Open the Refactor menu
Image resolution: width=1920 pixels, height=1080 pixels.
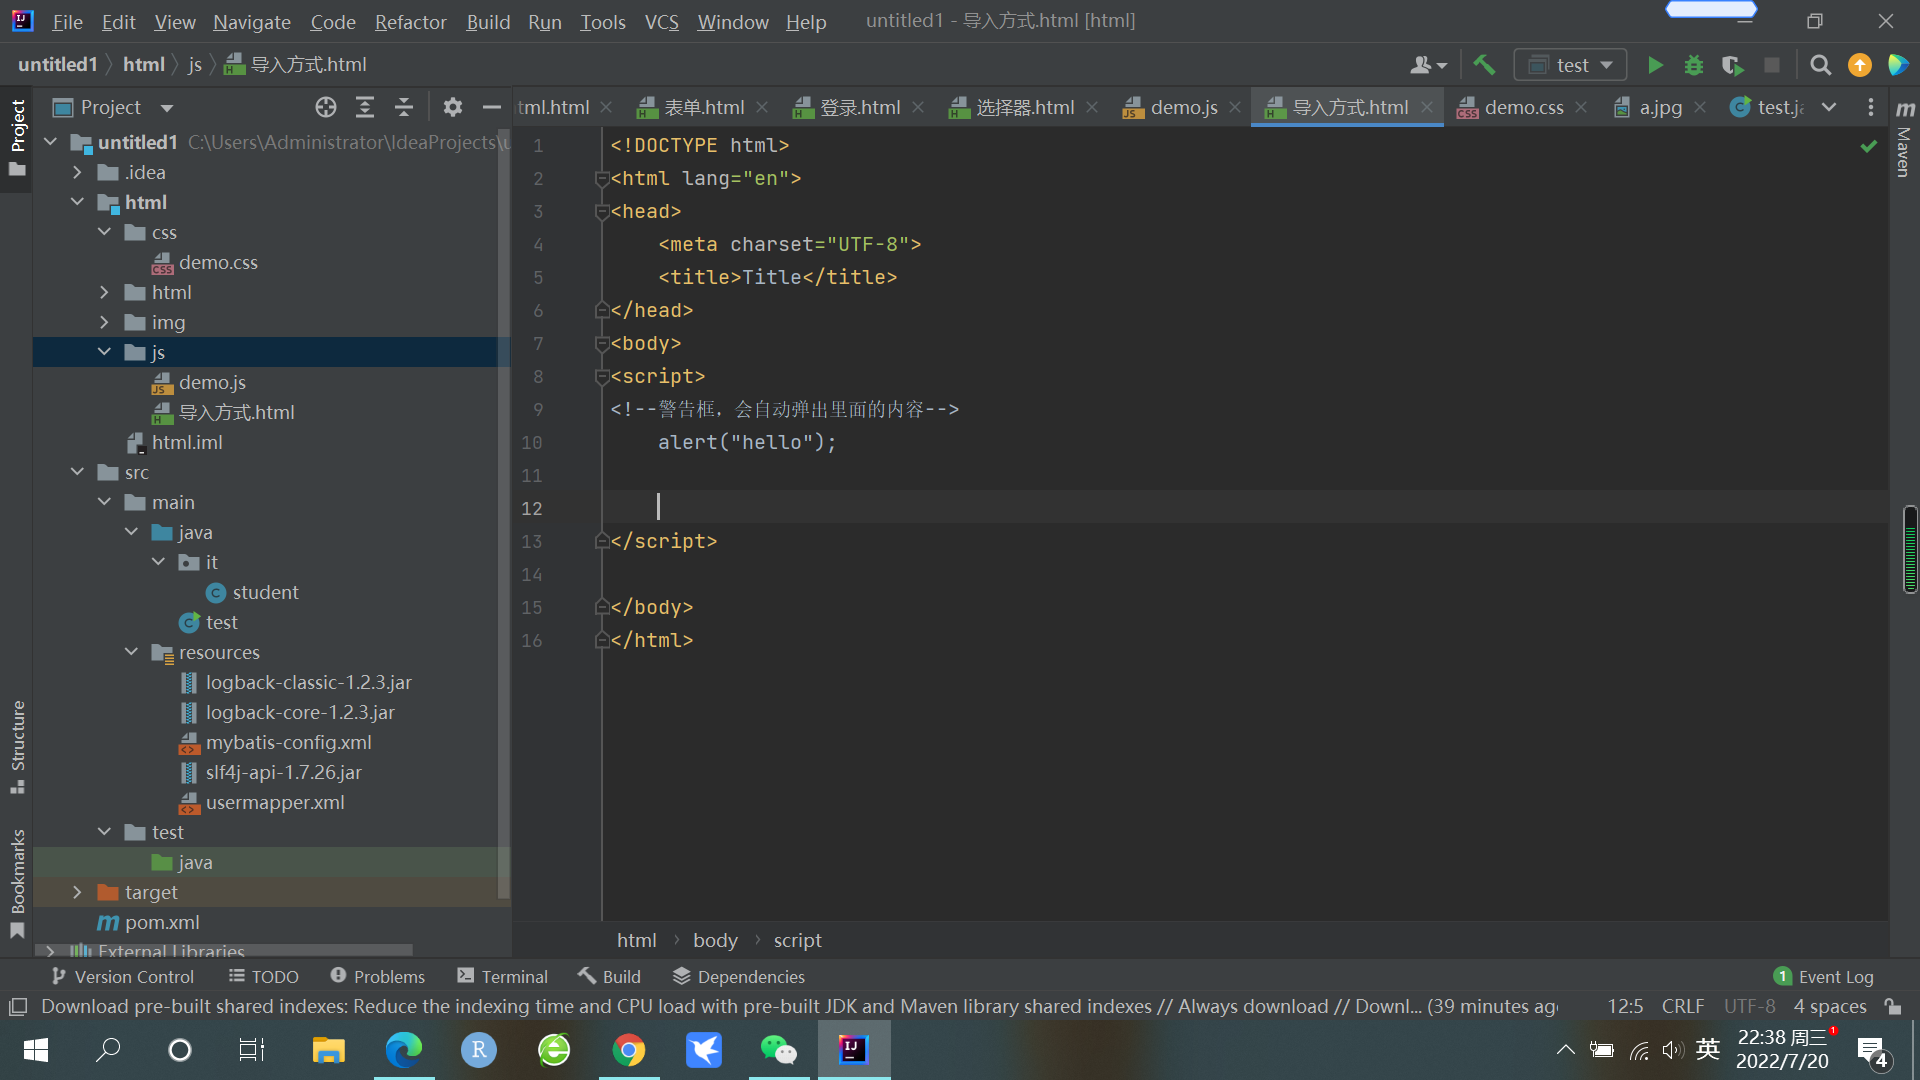[410, 21]
